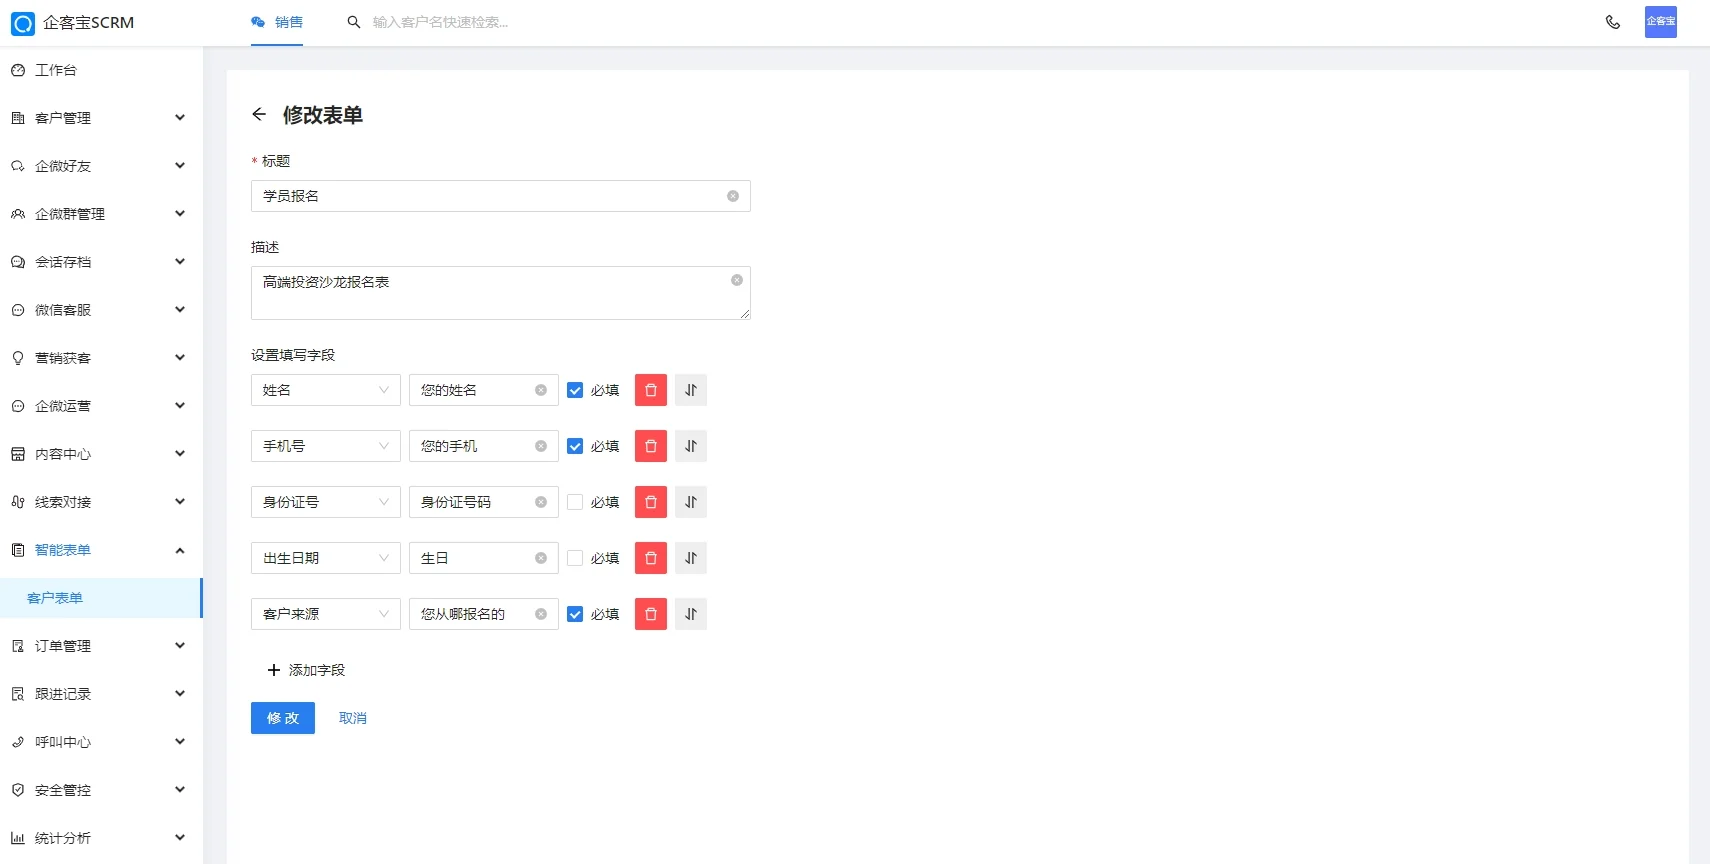
Task: Open the 出生日期 field type dropdown
Action: (326, 558)
